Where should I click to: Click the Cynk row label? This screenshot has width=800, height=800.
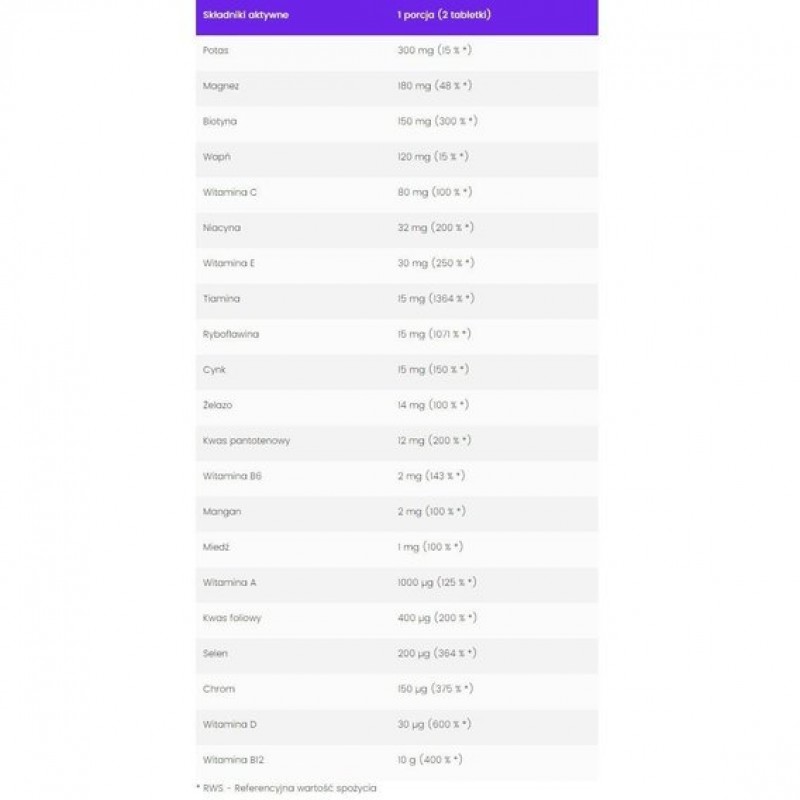click(212, 369)
